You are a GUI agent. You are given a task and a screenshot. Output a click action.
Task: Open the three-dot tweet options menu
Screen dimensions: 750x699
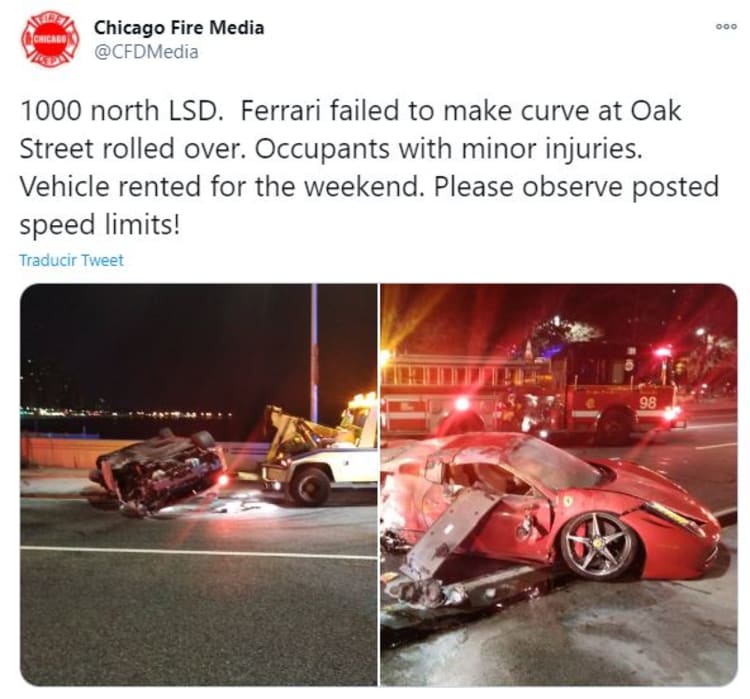[x=726, y=27]
